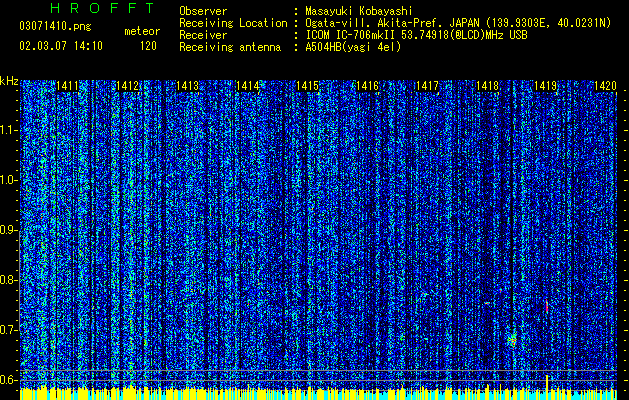The image size is (629, 400).
Task: Click the Receiving Location label
Action: 233,23
